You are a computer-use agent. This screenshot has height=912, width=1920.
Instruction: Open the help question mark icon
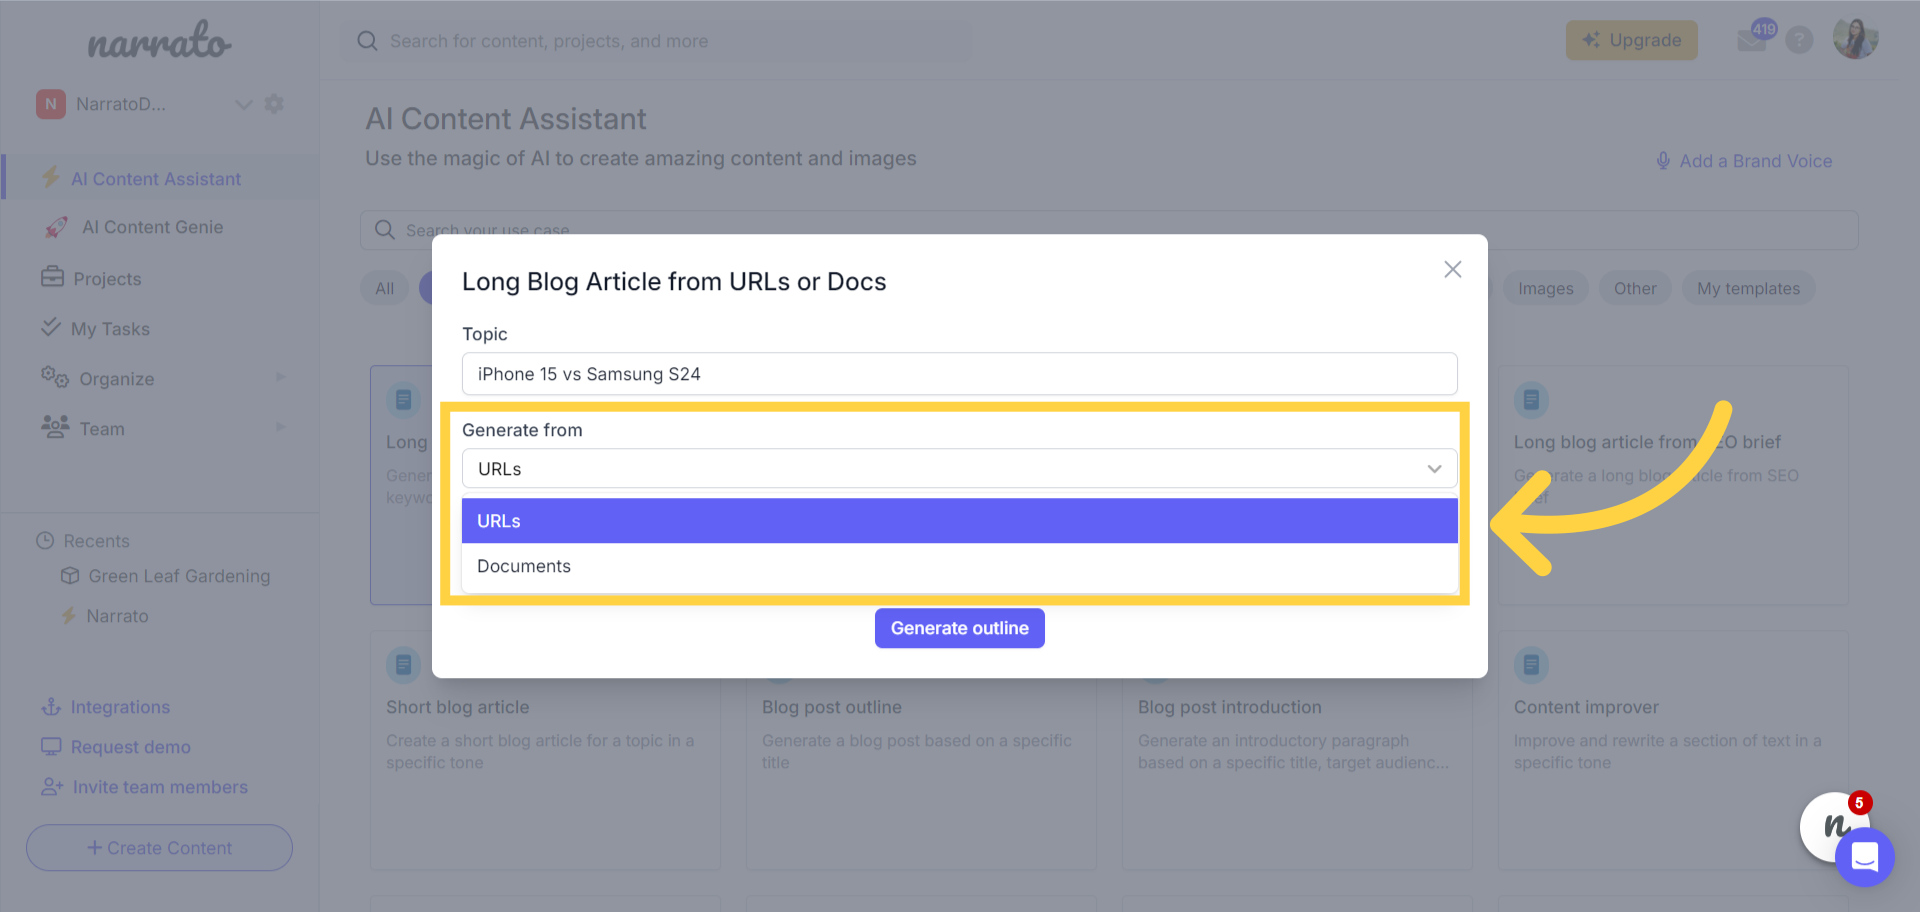point(1799,40)
